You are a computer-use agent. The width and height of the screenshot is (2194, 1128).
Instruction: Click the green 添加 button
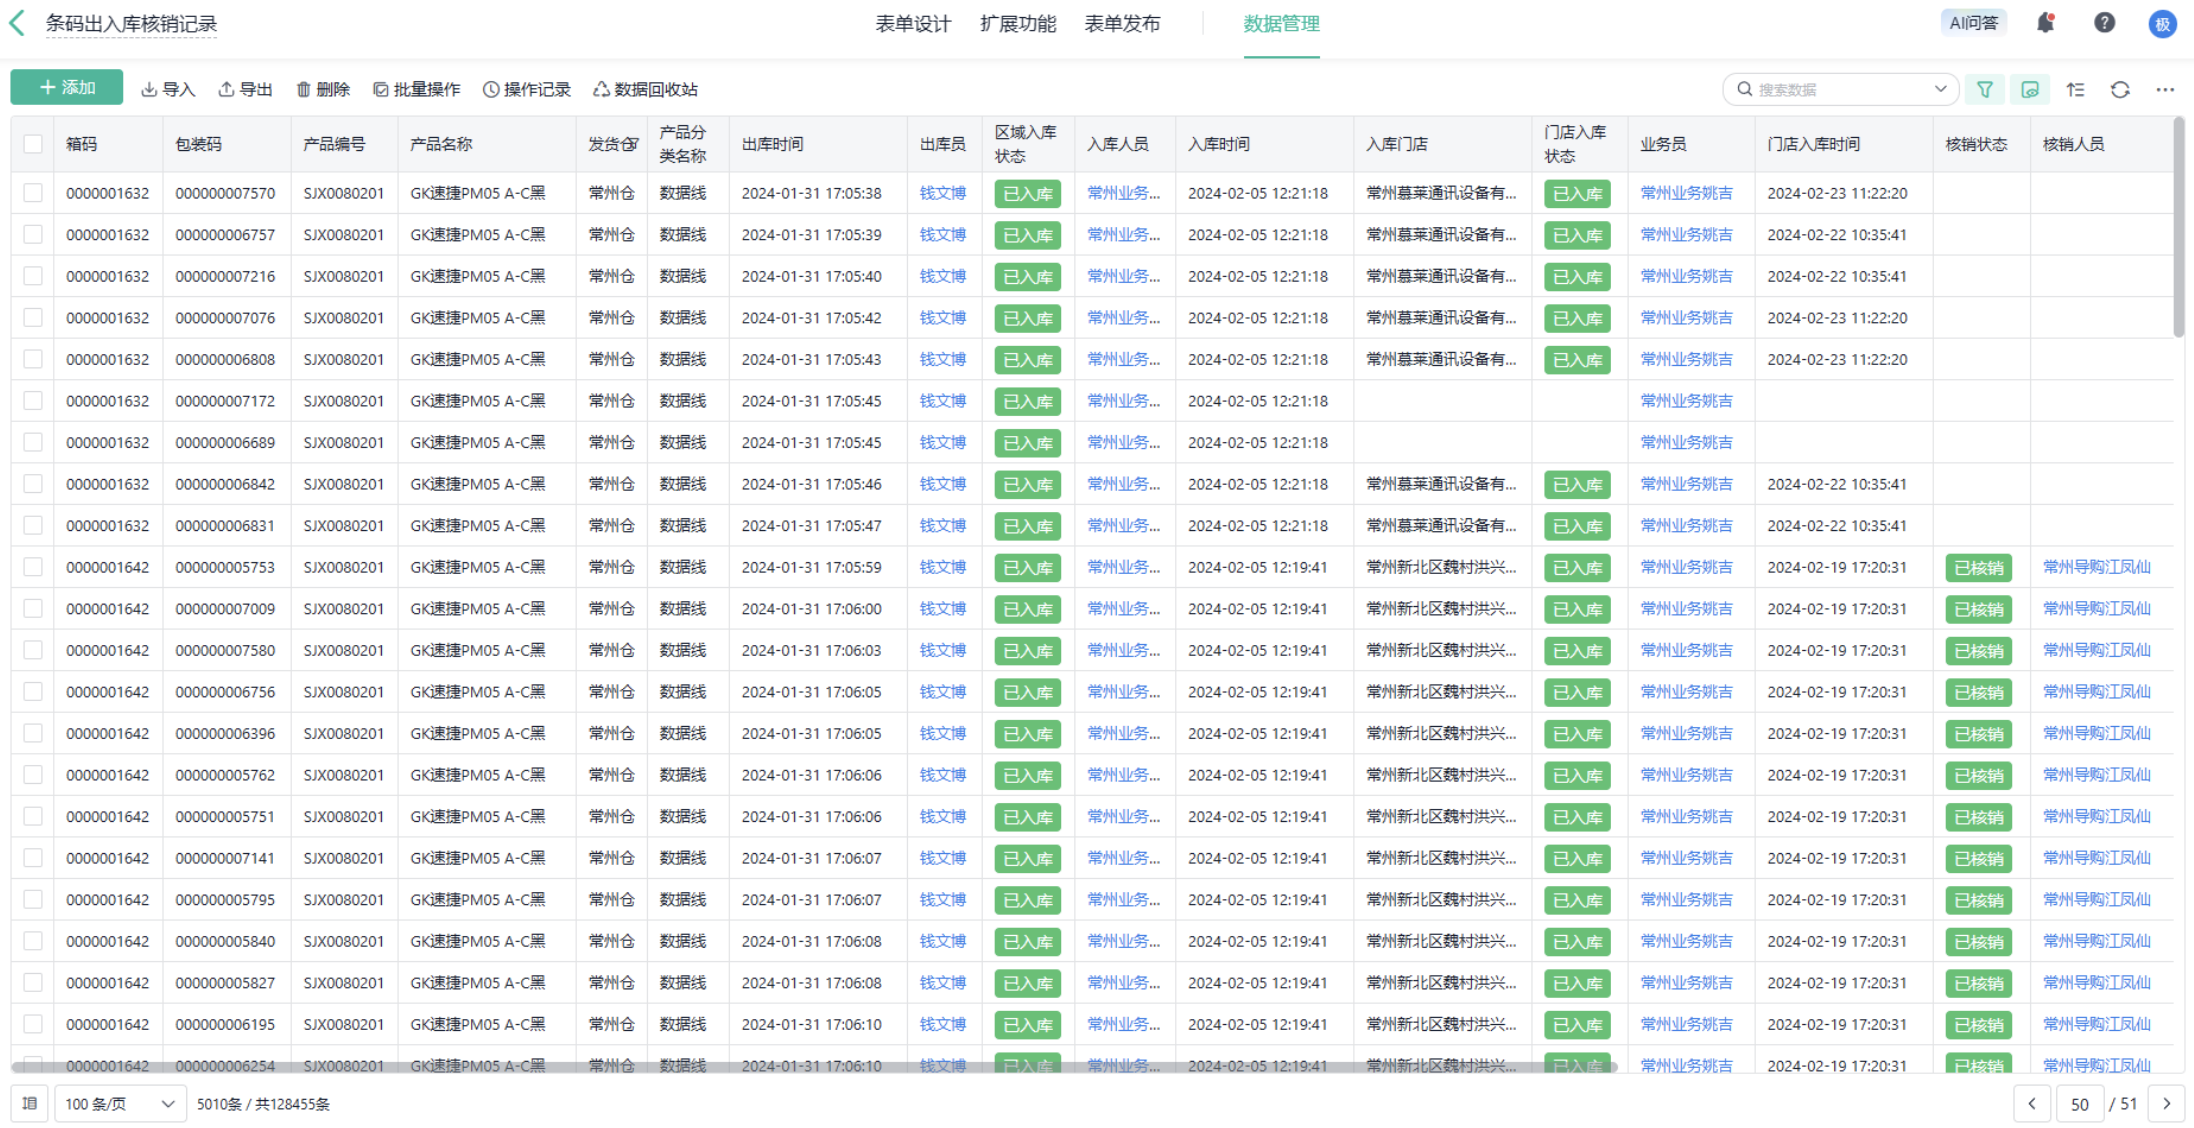[x=67, y=88]
